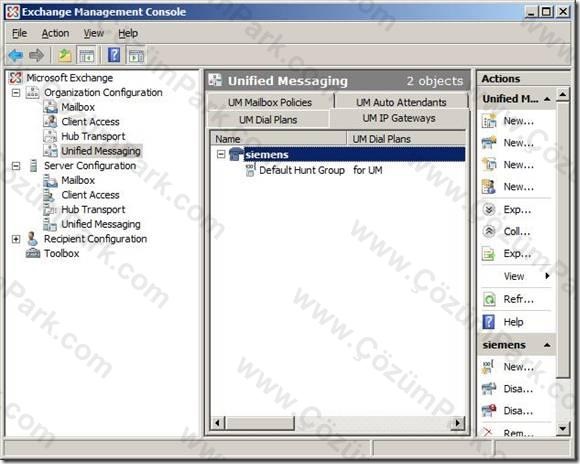
Task: Click the siemens gateway phone icon
Action: tap(236, 154)
